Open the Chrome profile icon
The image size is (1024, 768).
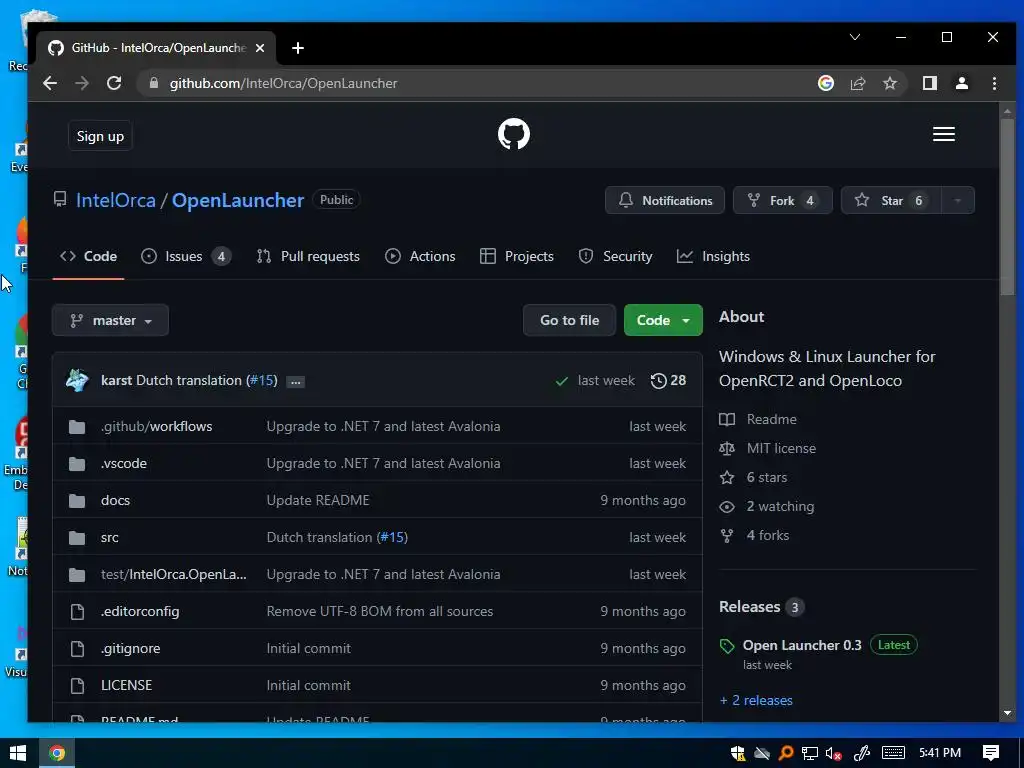pyautogui.click(x=961, y=84)
